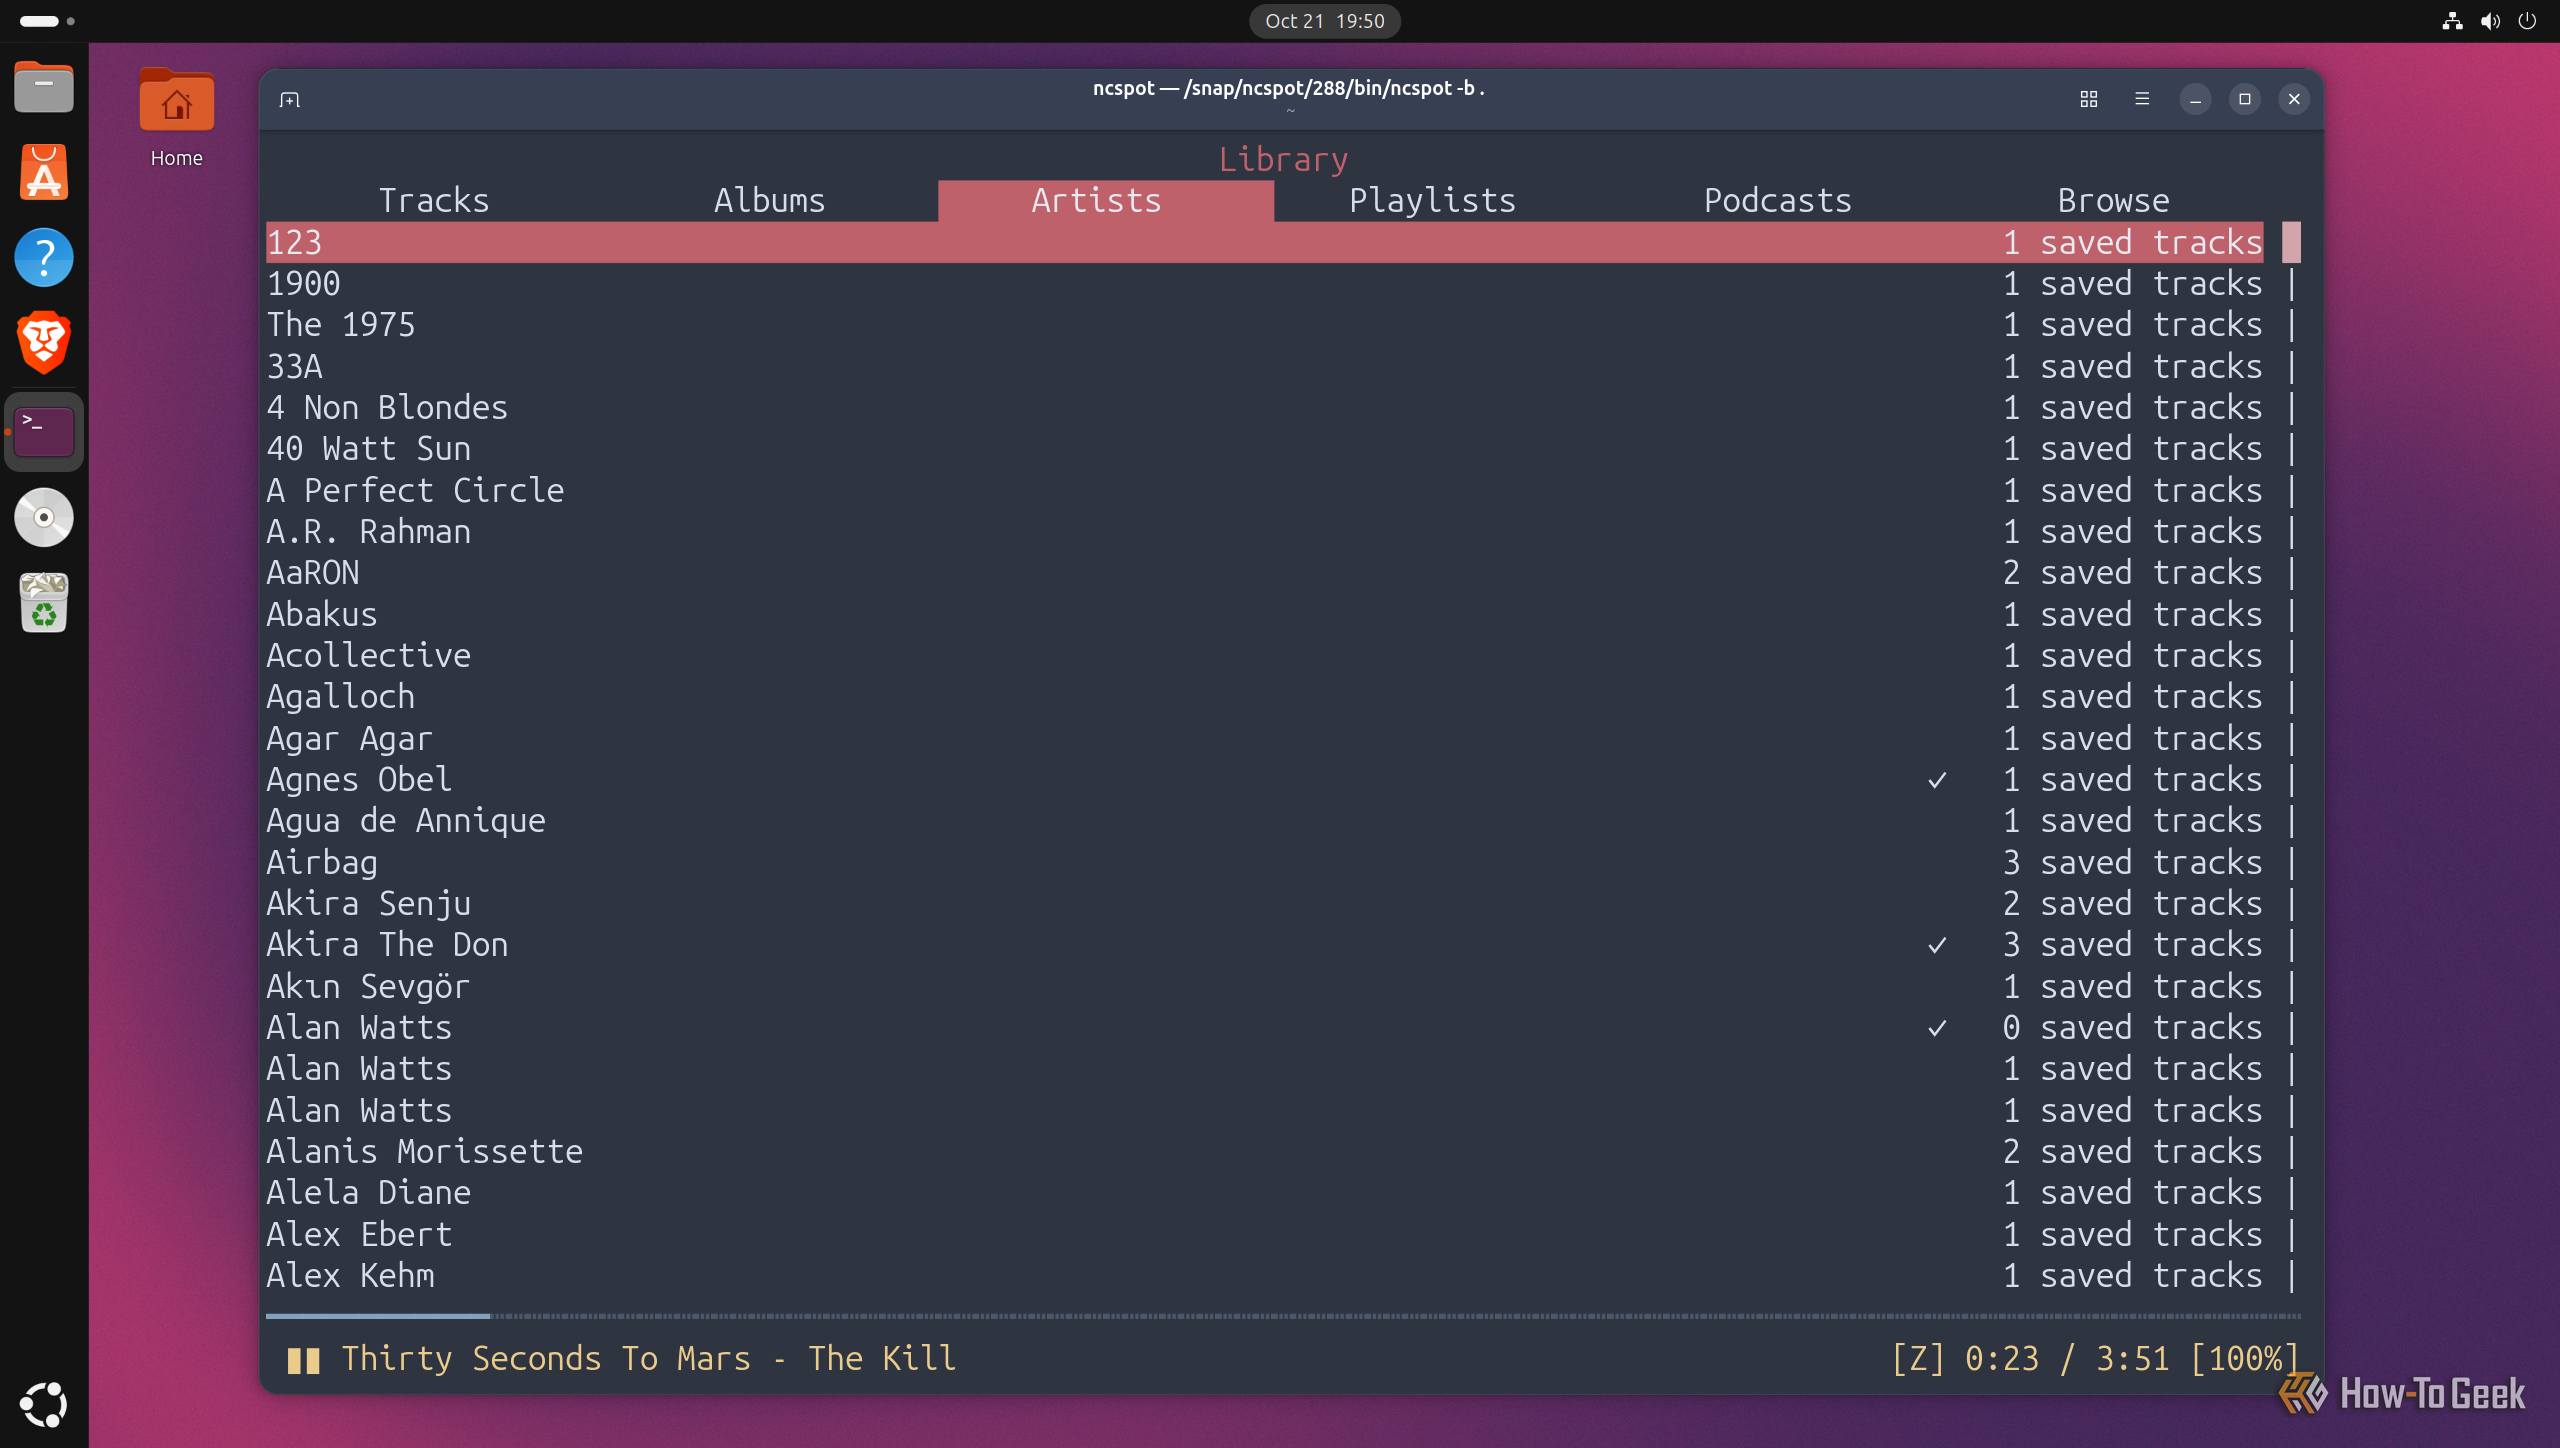This screenshot has height=1448, width=2560.
Task: Show applications via the Ubuntu logo button
Action: click(44, 1404)
